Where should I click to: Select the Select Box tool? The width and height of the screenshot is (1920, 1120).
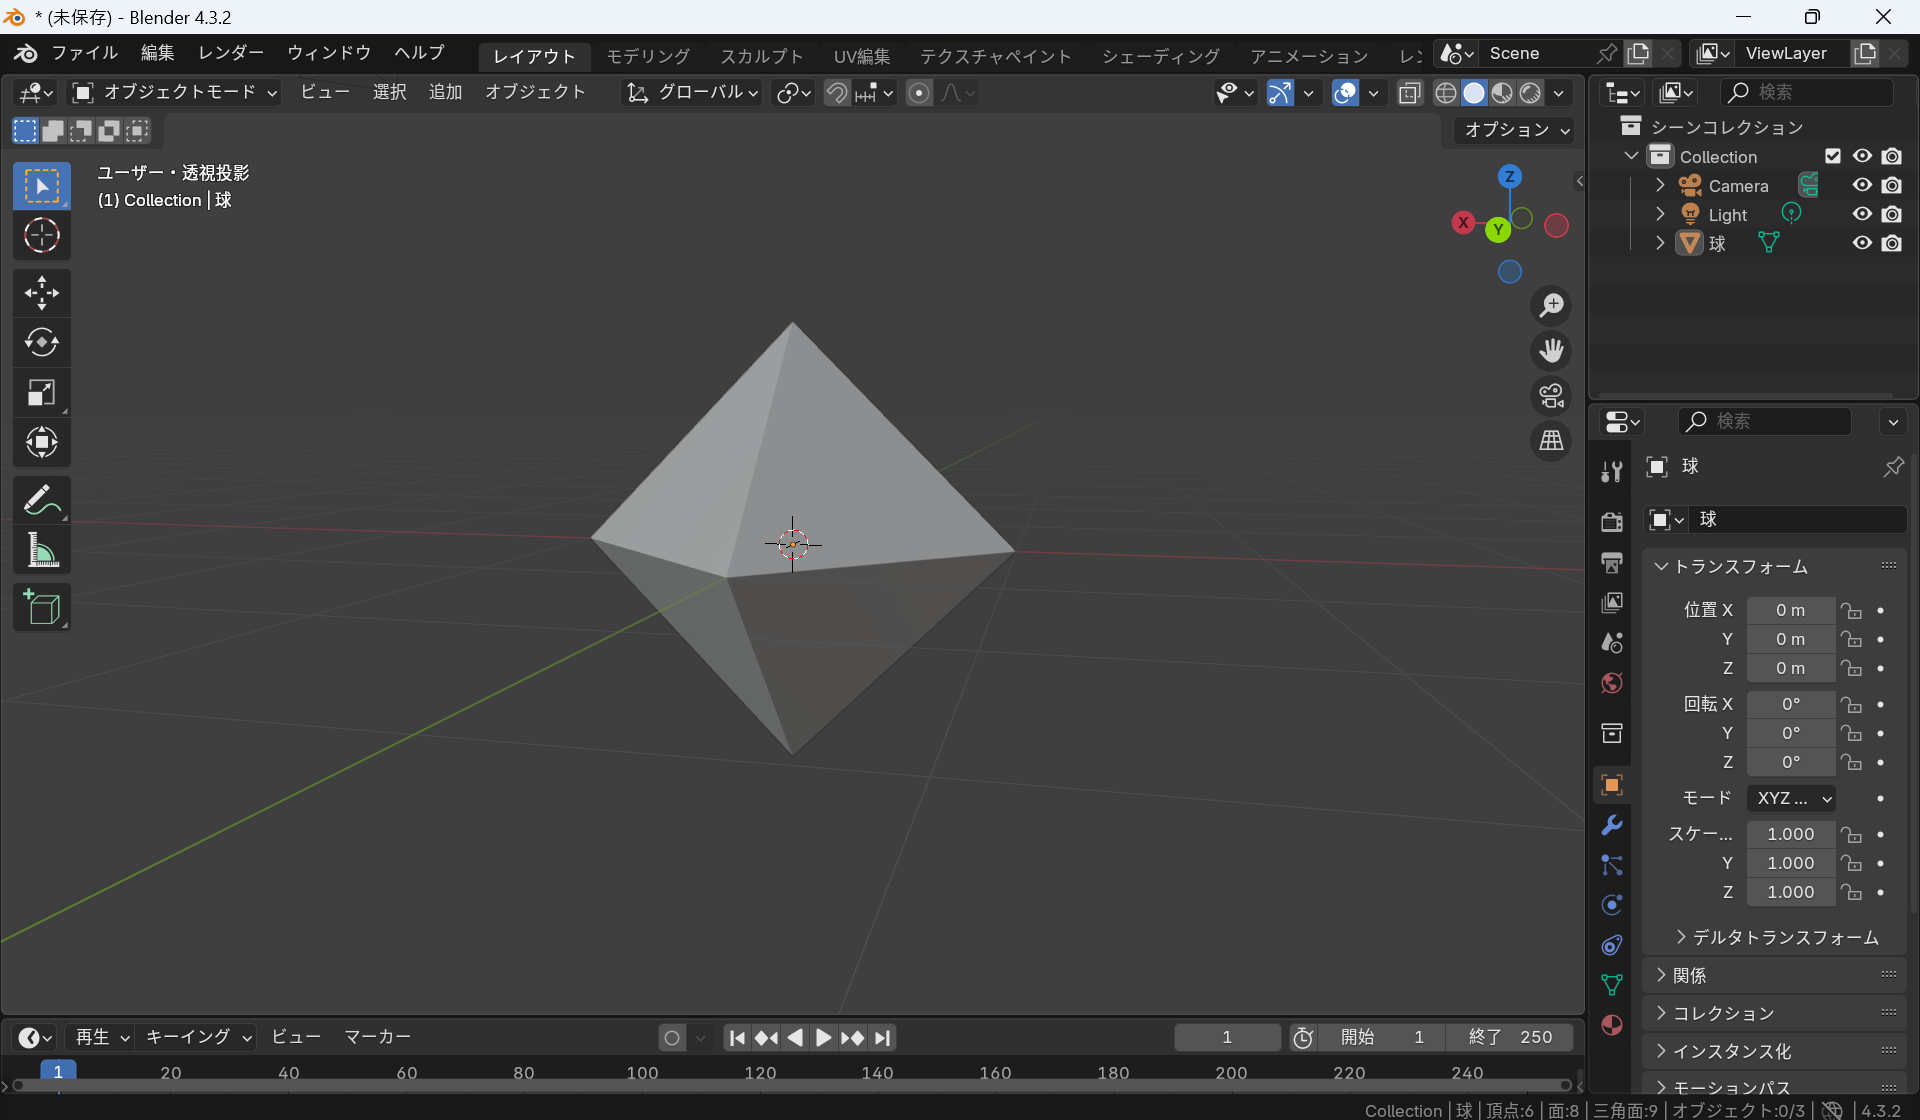(41, 186)
